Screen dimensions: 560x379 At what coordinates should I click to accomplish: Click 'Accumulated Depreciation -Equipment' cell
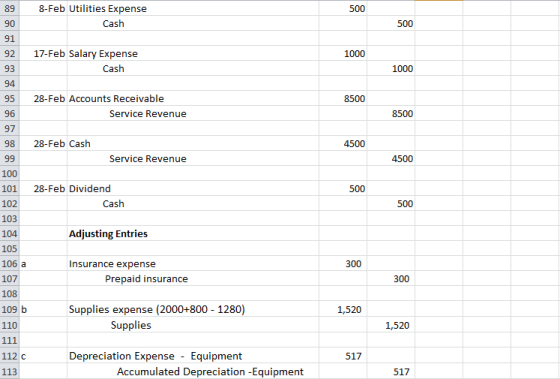pos(193,371)
